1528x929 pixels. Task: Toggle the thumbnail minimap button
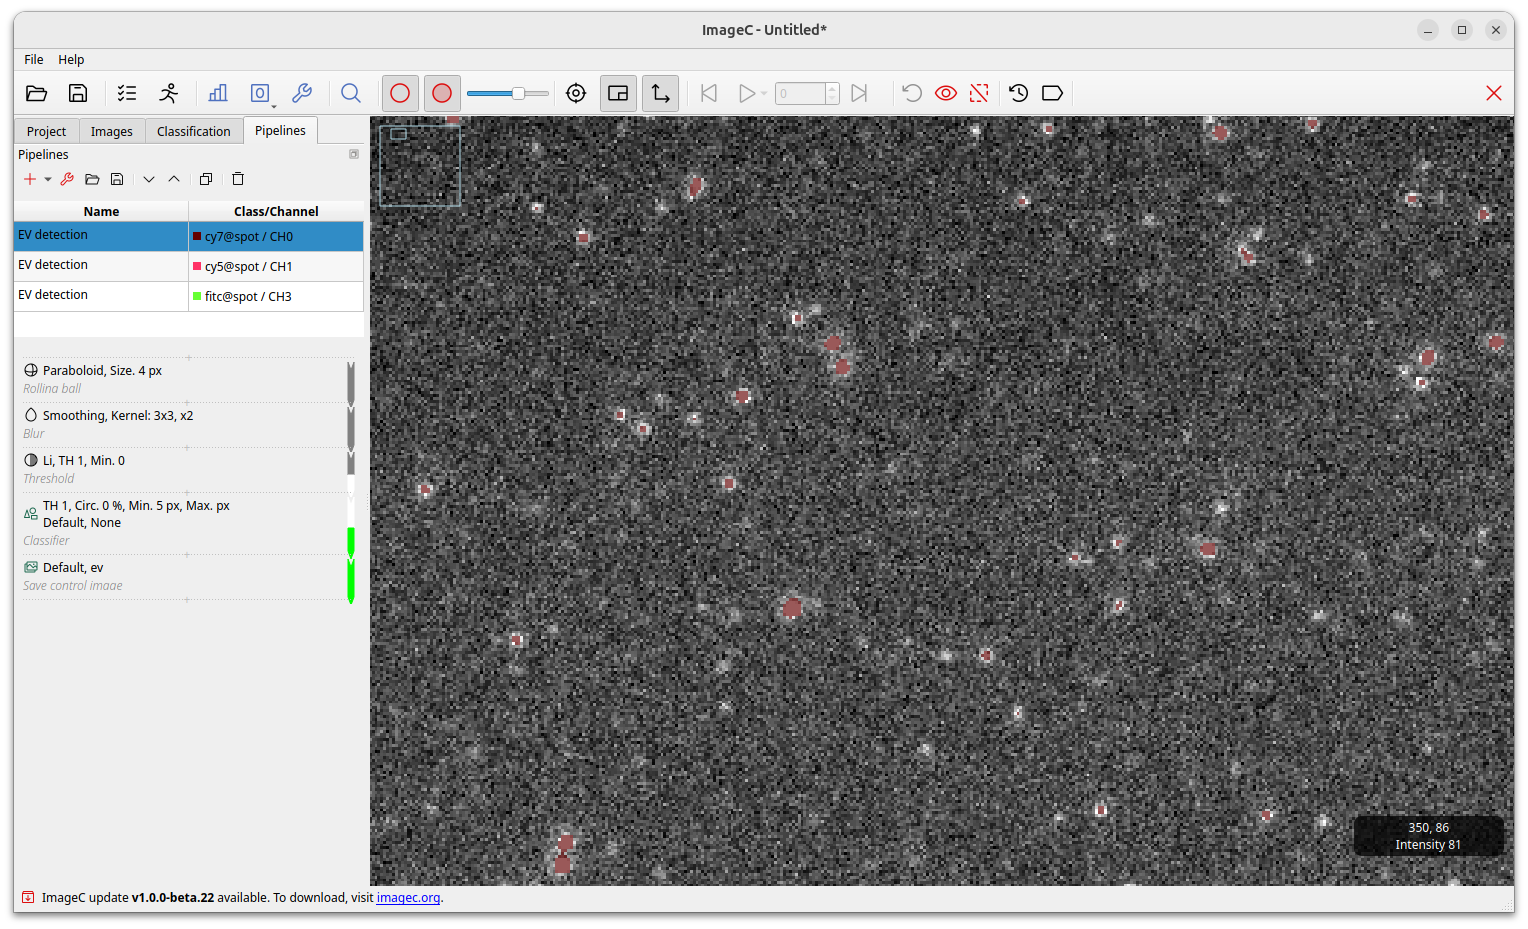618,93
